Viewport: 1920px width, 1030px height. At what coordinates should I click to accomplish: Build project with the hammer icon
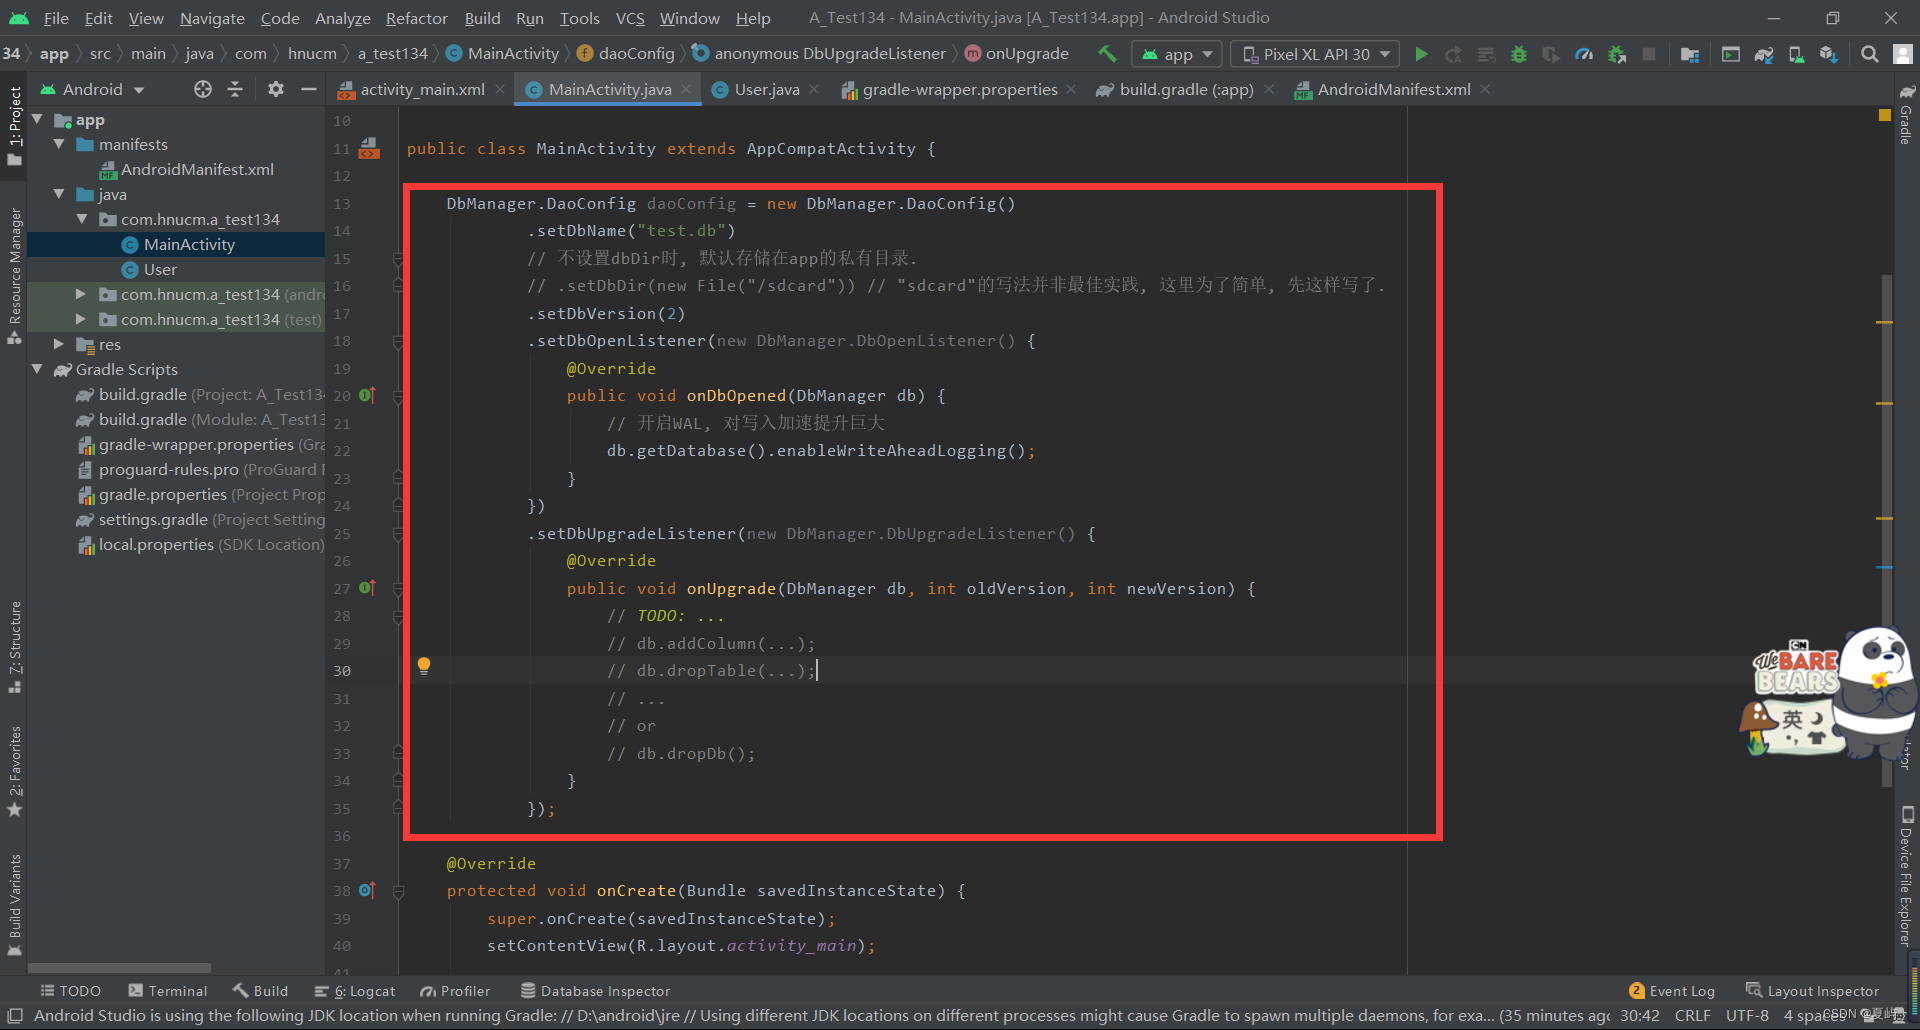click(1107, 54)
